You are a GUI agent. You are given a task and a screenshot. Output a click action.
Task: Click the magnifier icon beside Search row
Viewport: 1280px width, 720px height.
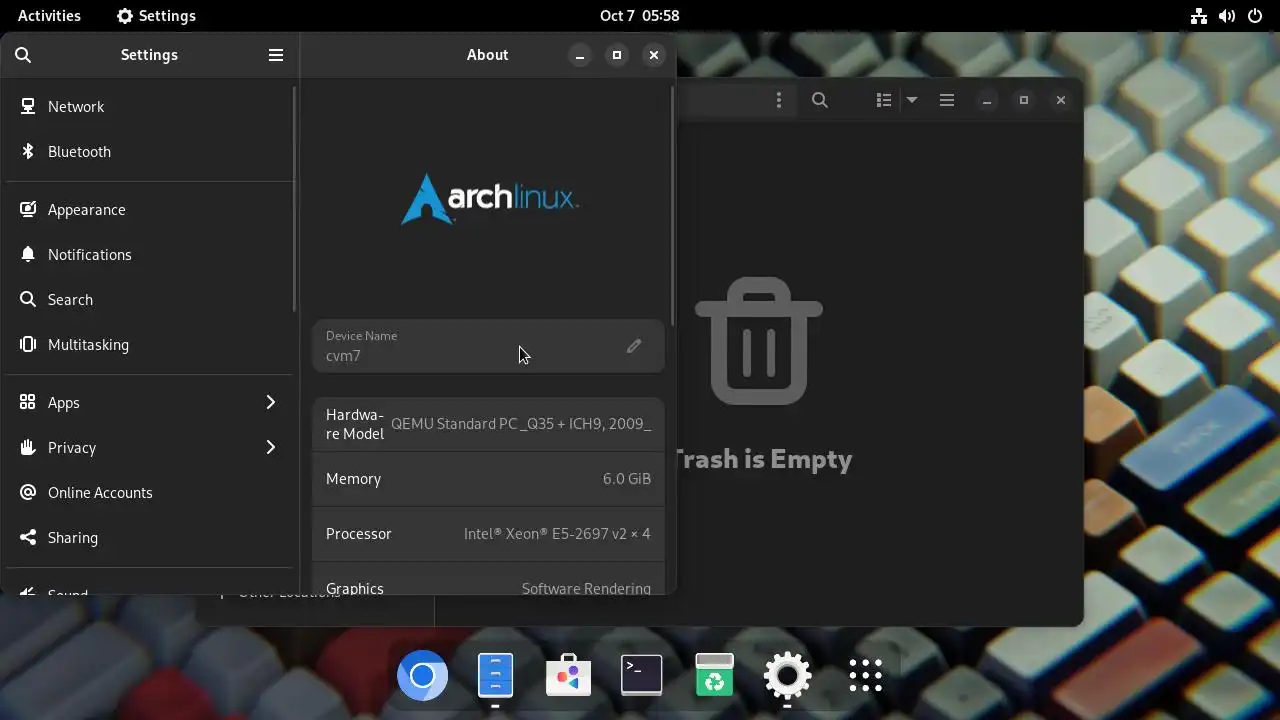click(28, 299)
